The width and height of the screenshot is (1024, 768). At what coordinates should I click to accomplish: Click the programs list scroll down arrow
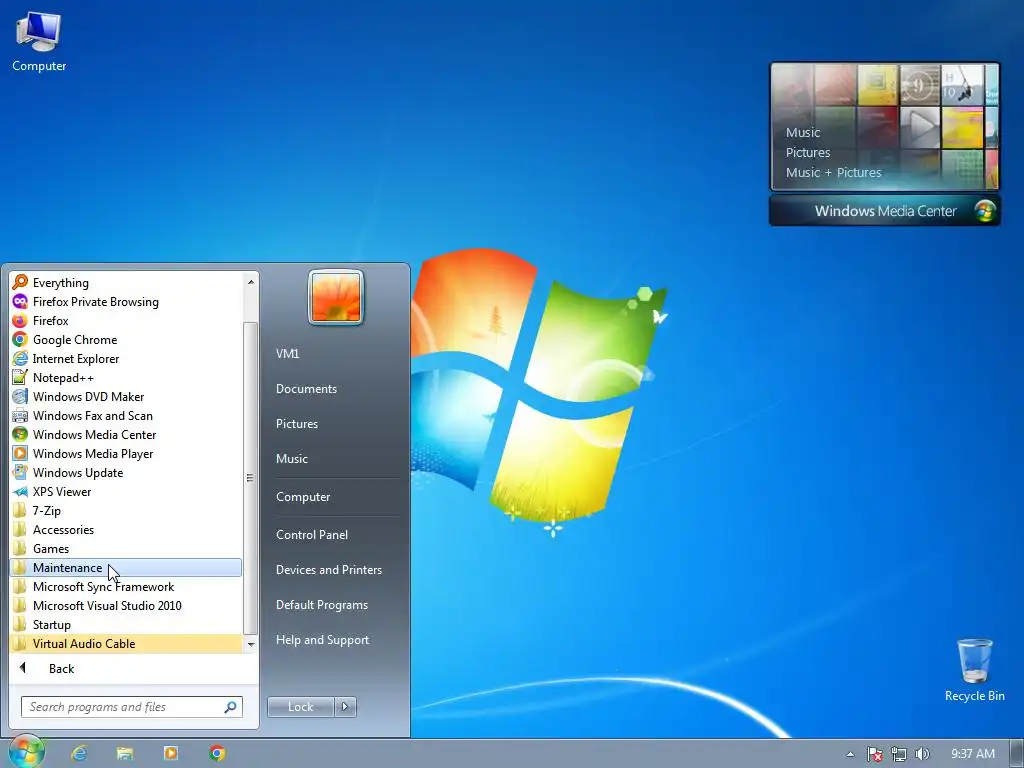(x=251, y=644)
